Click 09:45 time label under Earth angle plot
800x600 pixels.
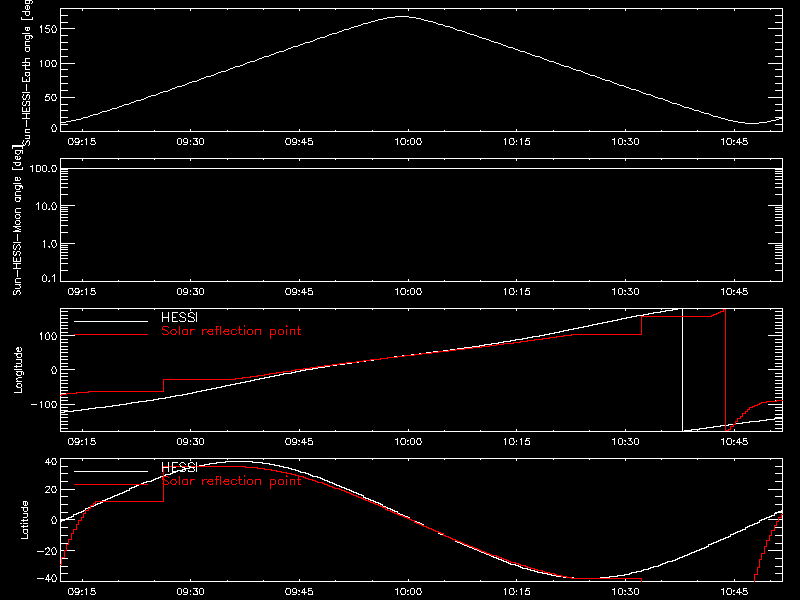(299, 141)
